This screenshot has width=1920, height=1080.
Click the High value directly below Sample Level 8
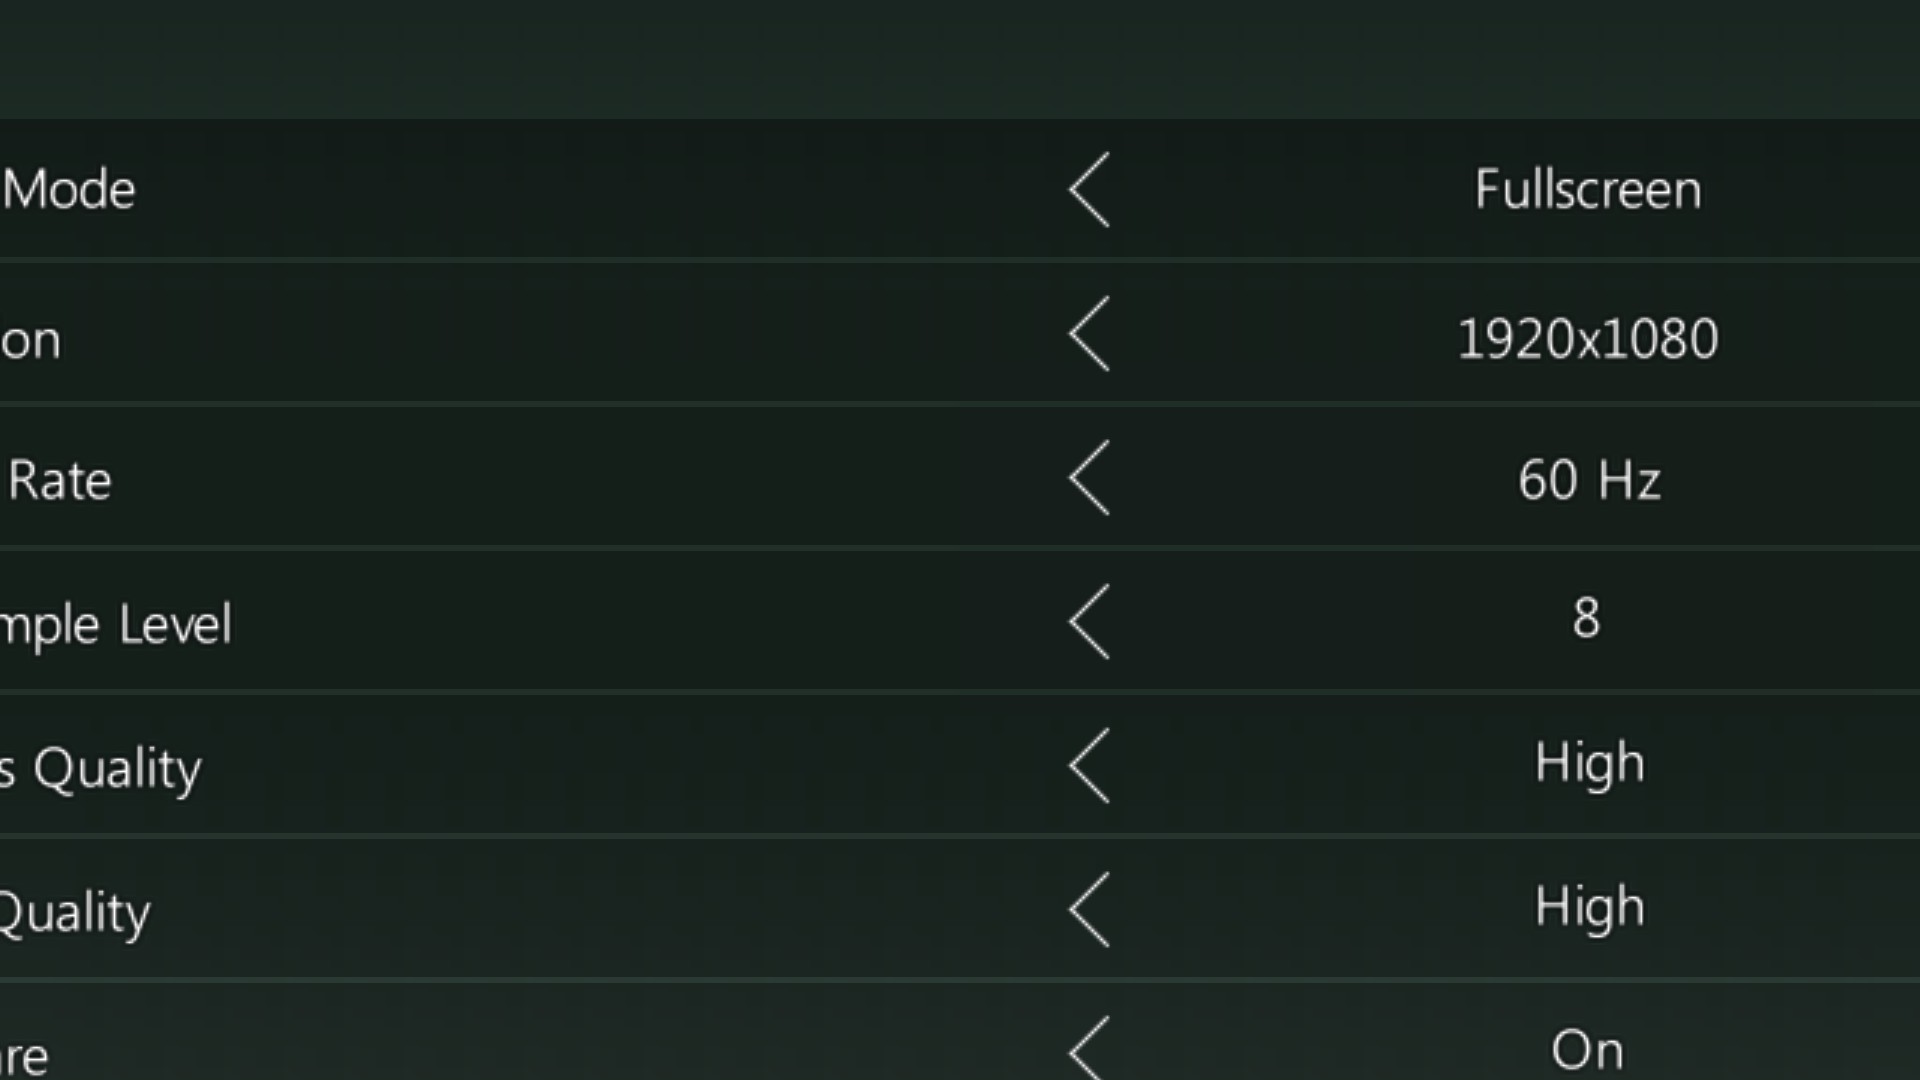coord(1589,764)
